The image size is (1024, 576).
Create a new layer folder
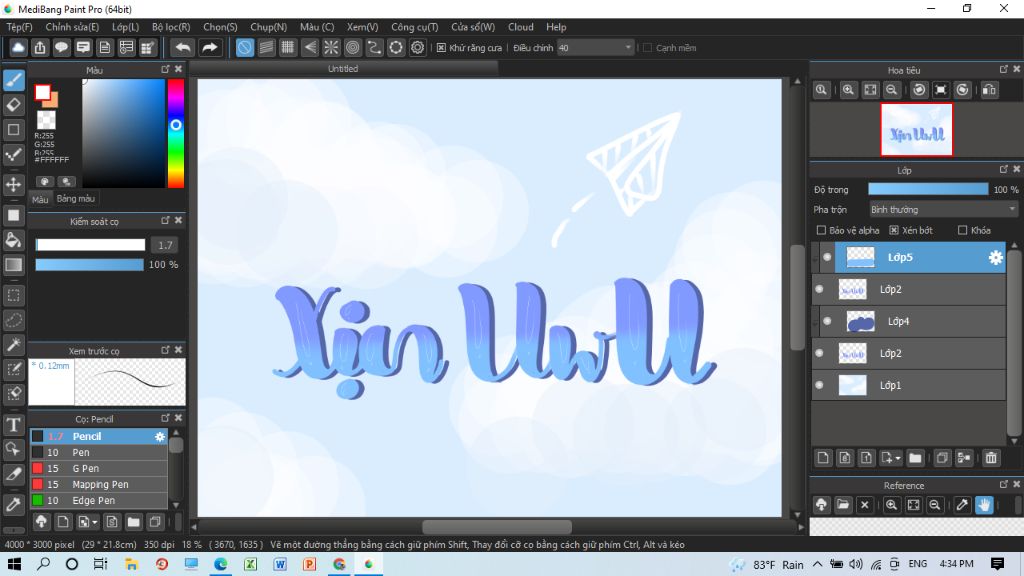click(915, 458)
